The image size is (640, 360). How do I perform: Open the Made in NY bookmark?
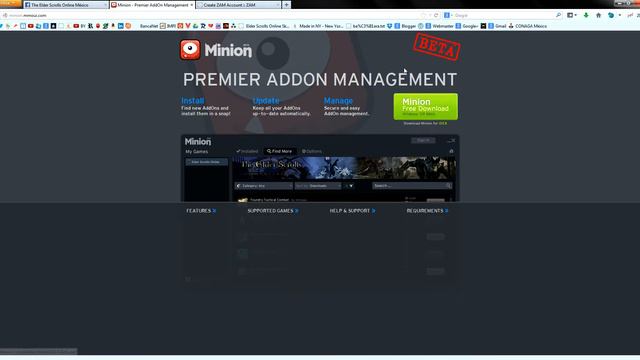[x=318, y=26]
